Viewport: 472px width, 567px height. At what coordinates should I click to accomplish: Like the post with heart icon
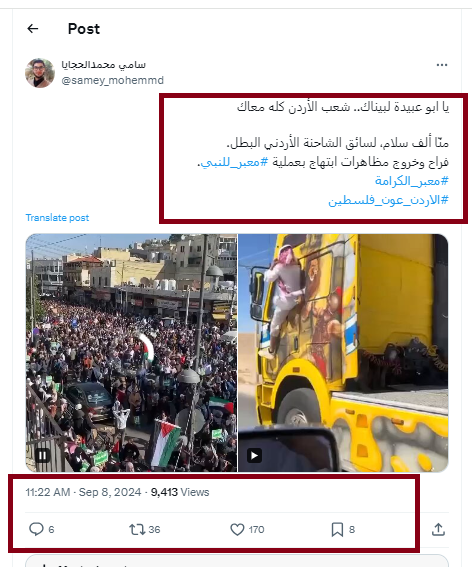237,530
